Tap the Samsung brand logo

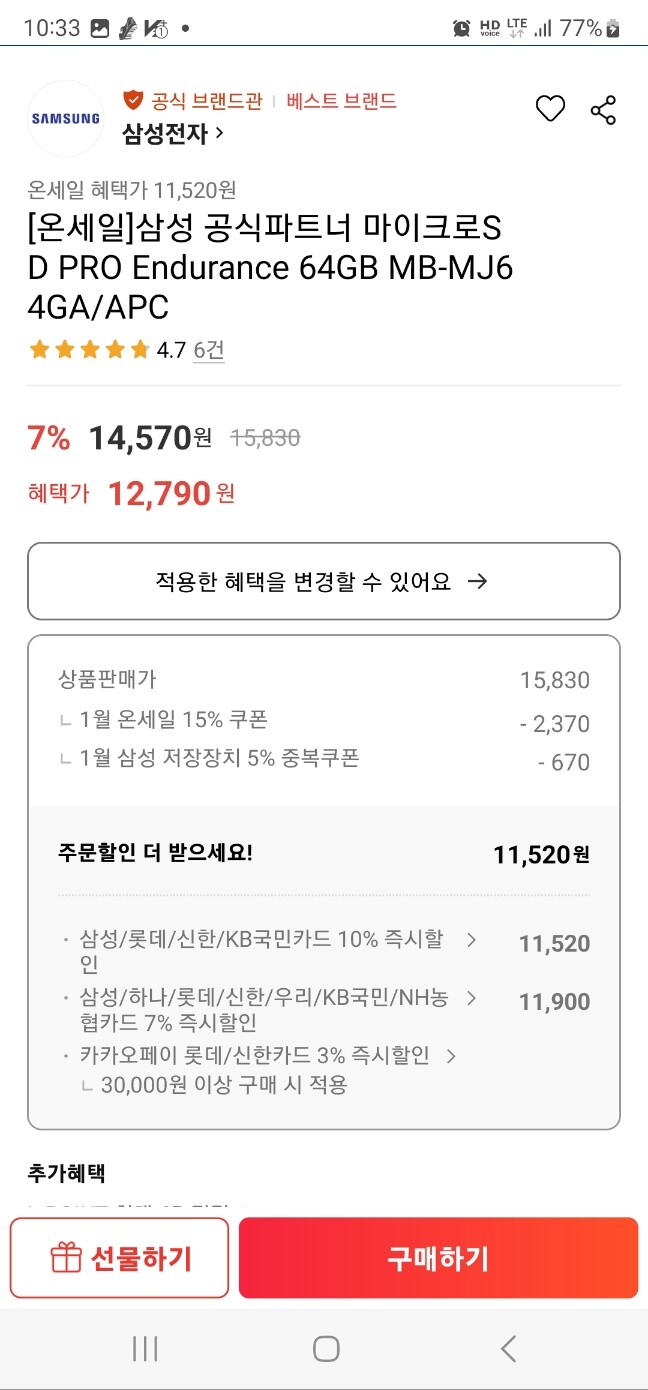click(x=64, y=118)
